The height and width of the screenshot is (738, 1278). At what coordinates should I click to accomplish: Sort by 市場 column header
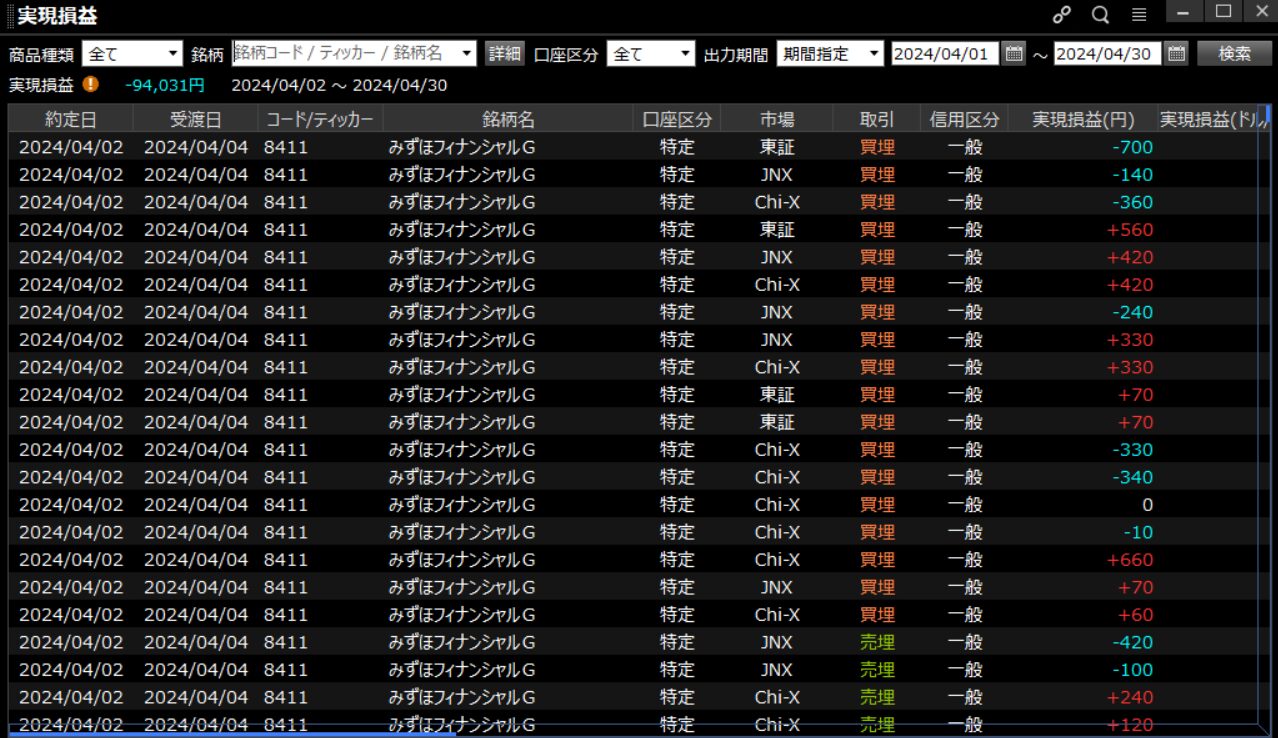(777, 120)
